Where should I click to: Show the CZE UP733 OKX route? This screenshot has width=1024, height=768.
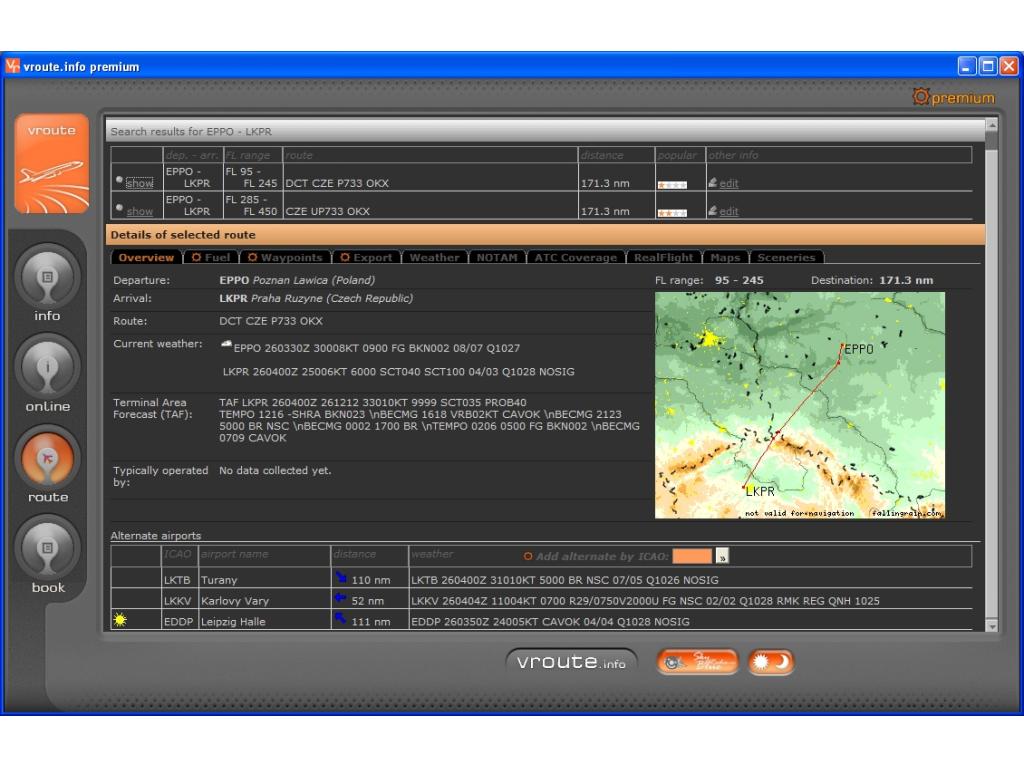[x=140, y=211]
